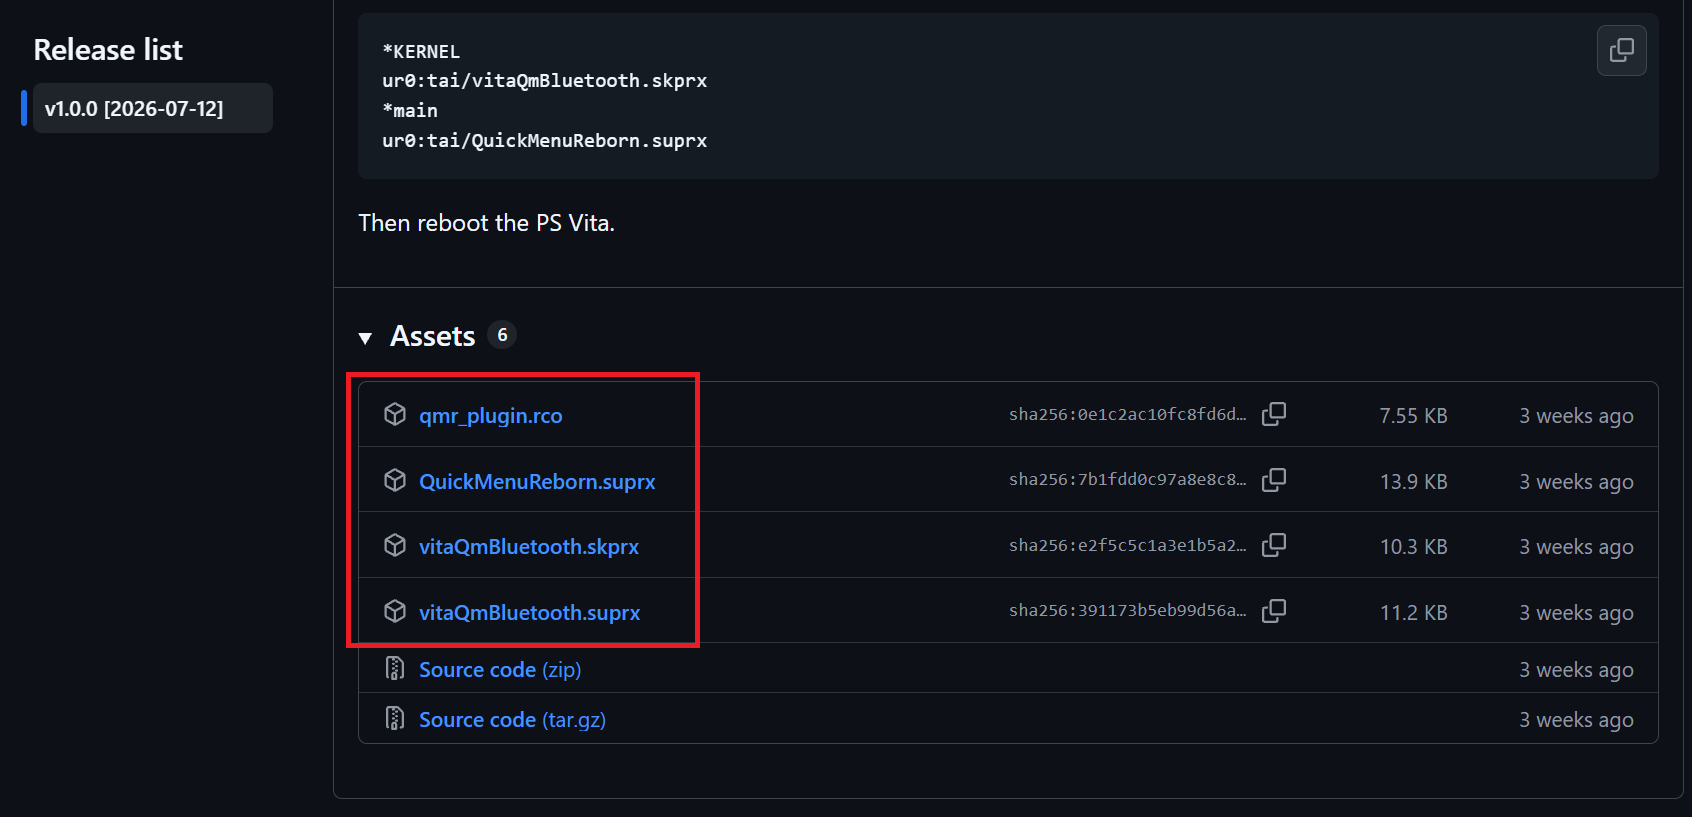Click the 10.3 KB file size
This screenshot has height=817, width=1692.
click(1413, 547)
